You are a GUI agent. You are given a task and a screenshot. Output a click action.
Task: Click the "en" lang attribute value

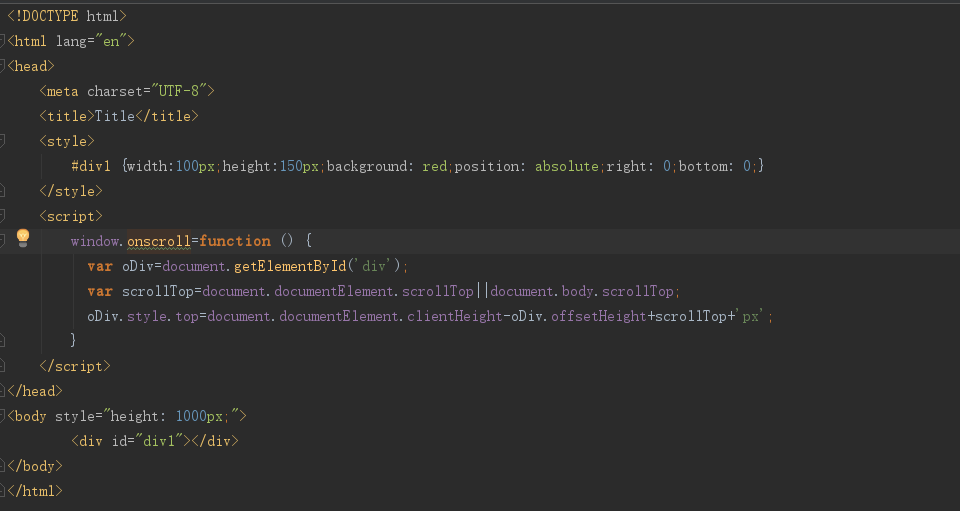click(111, 41)
